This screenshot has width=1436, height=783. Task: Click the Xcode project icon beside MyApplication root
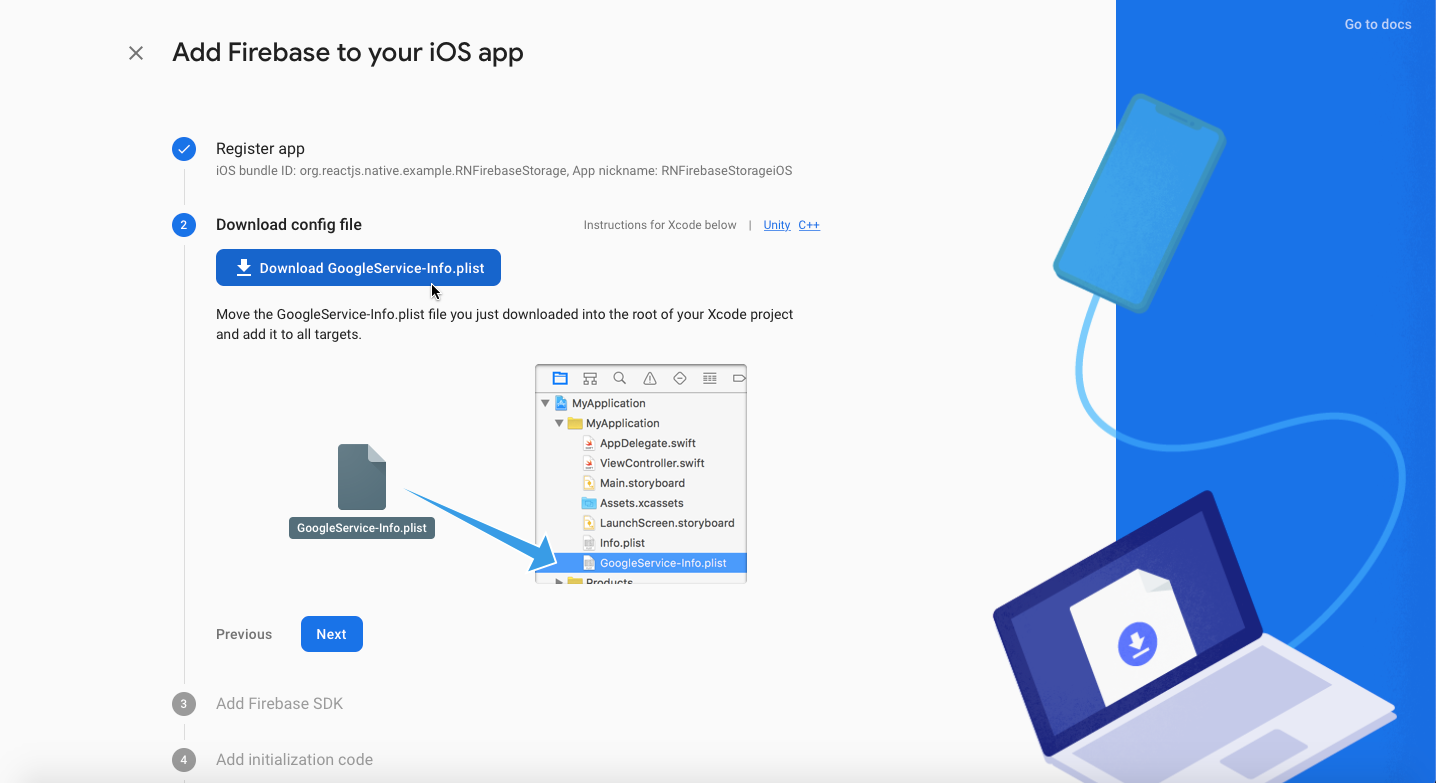tap(561, 403)
